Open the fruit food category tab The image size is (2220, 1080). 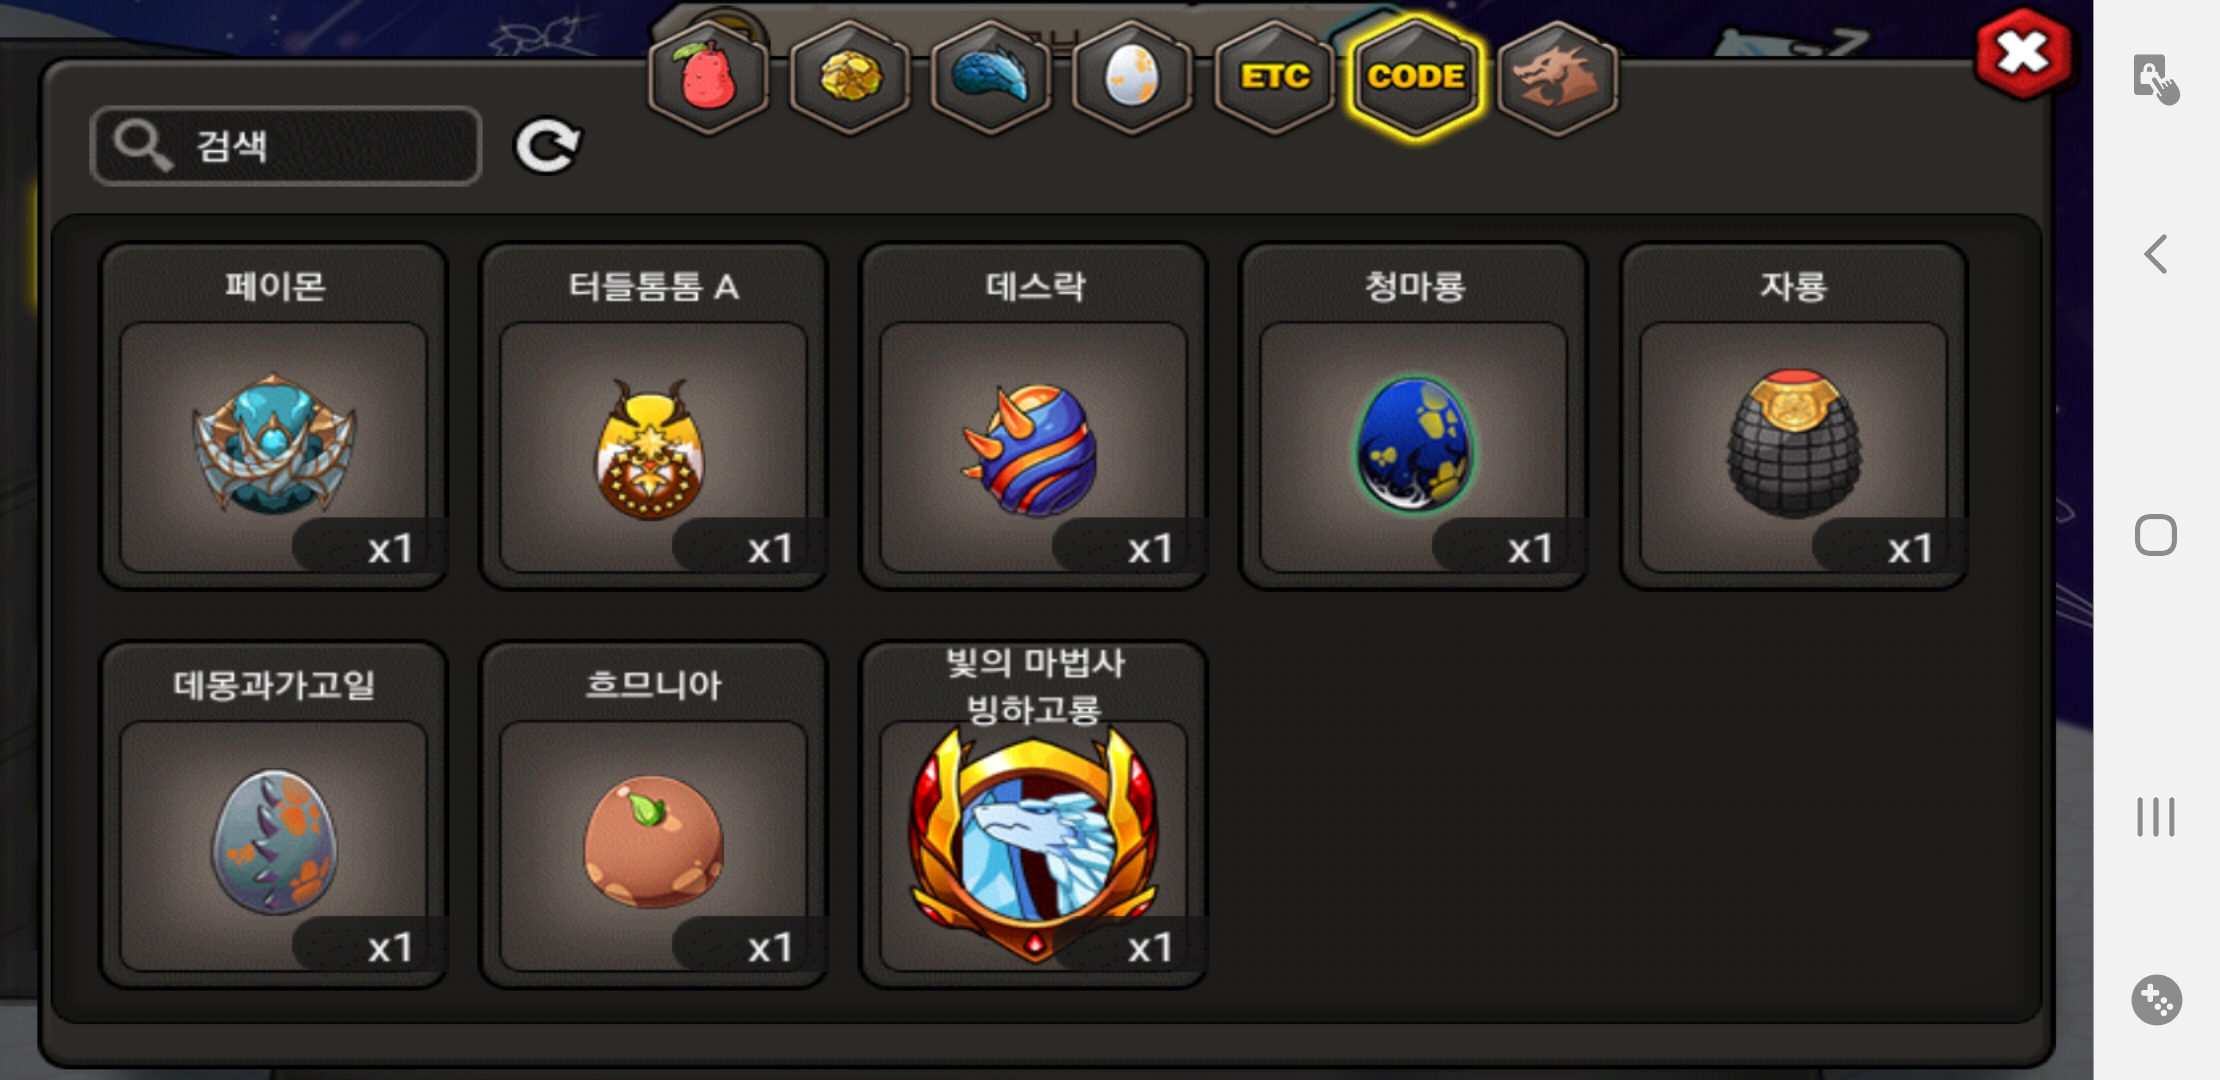click(708, 77)
